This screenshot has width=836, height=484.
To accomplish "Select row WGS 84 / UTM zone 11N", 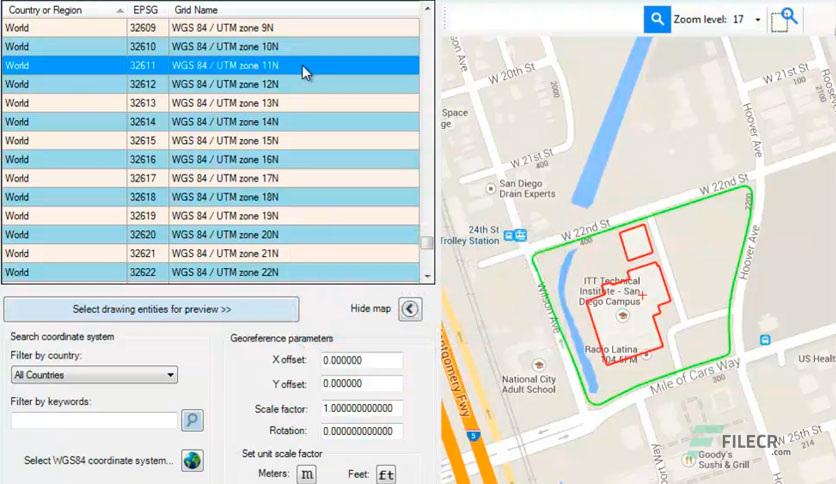I will [x=211, y=66].
